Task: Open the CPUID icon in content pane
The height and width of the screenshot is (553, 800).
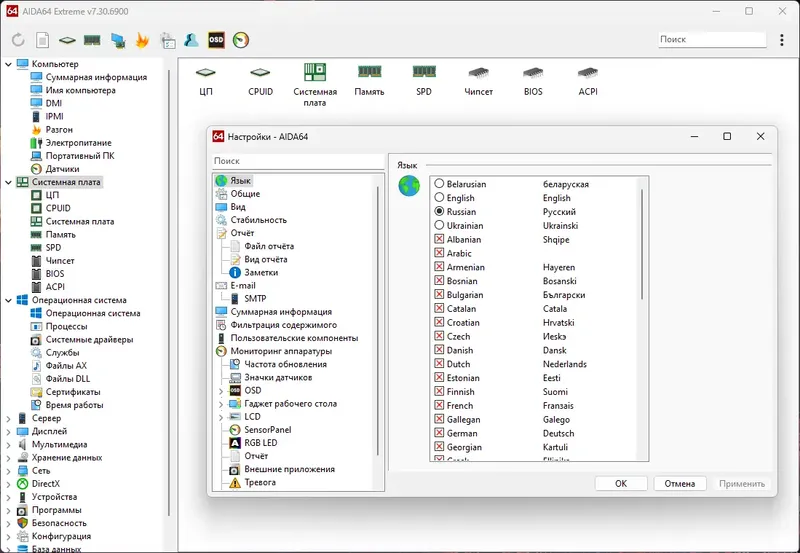Action: [x=260, y=81]
